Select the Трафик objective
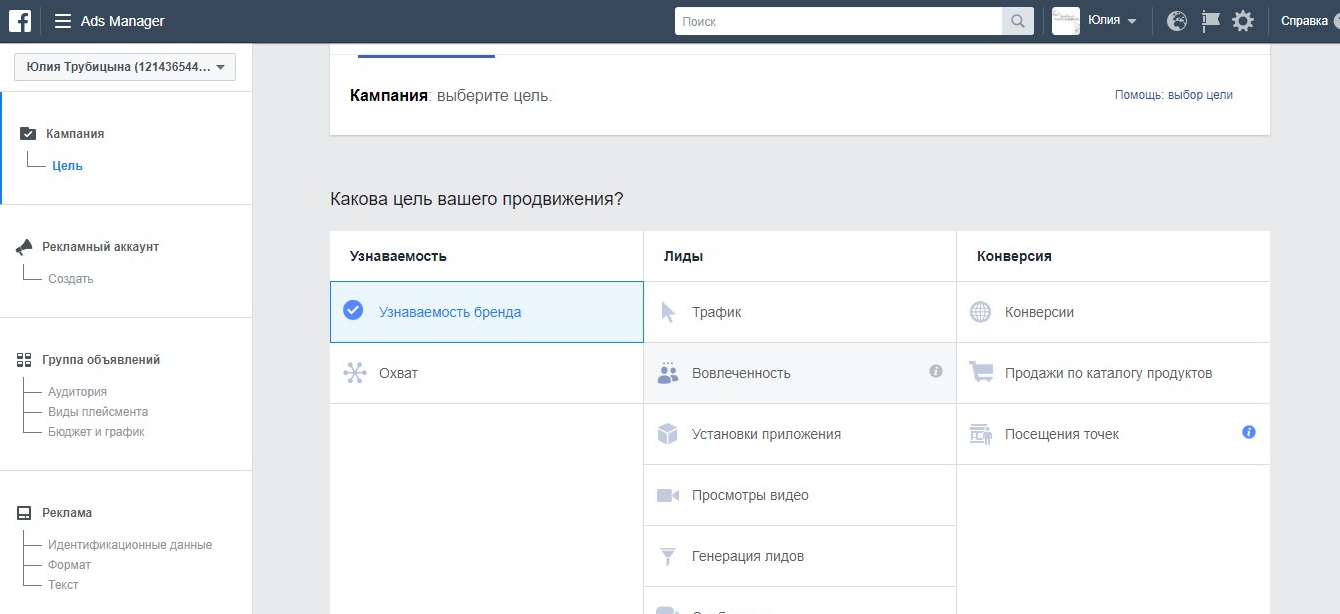1340x614 pixels. (716, 312)
